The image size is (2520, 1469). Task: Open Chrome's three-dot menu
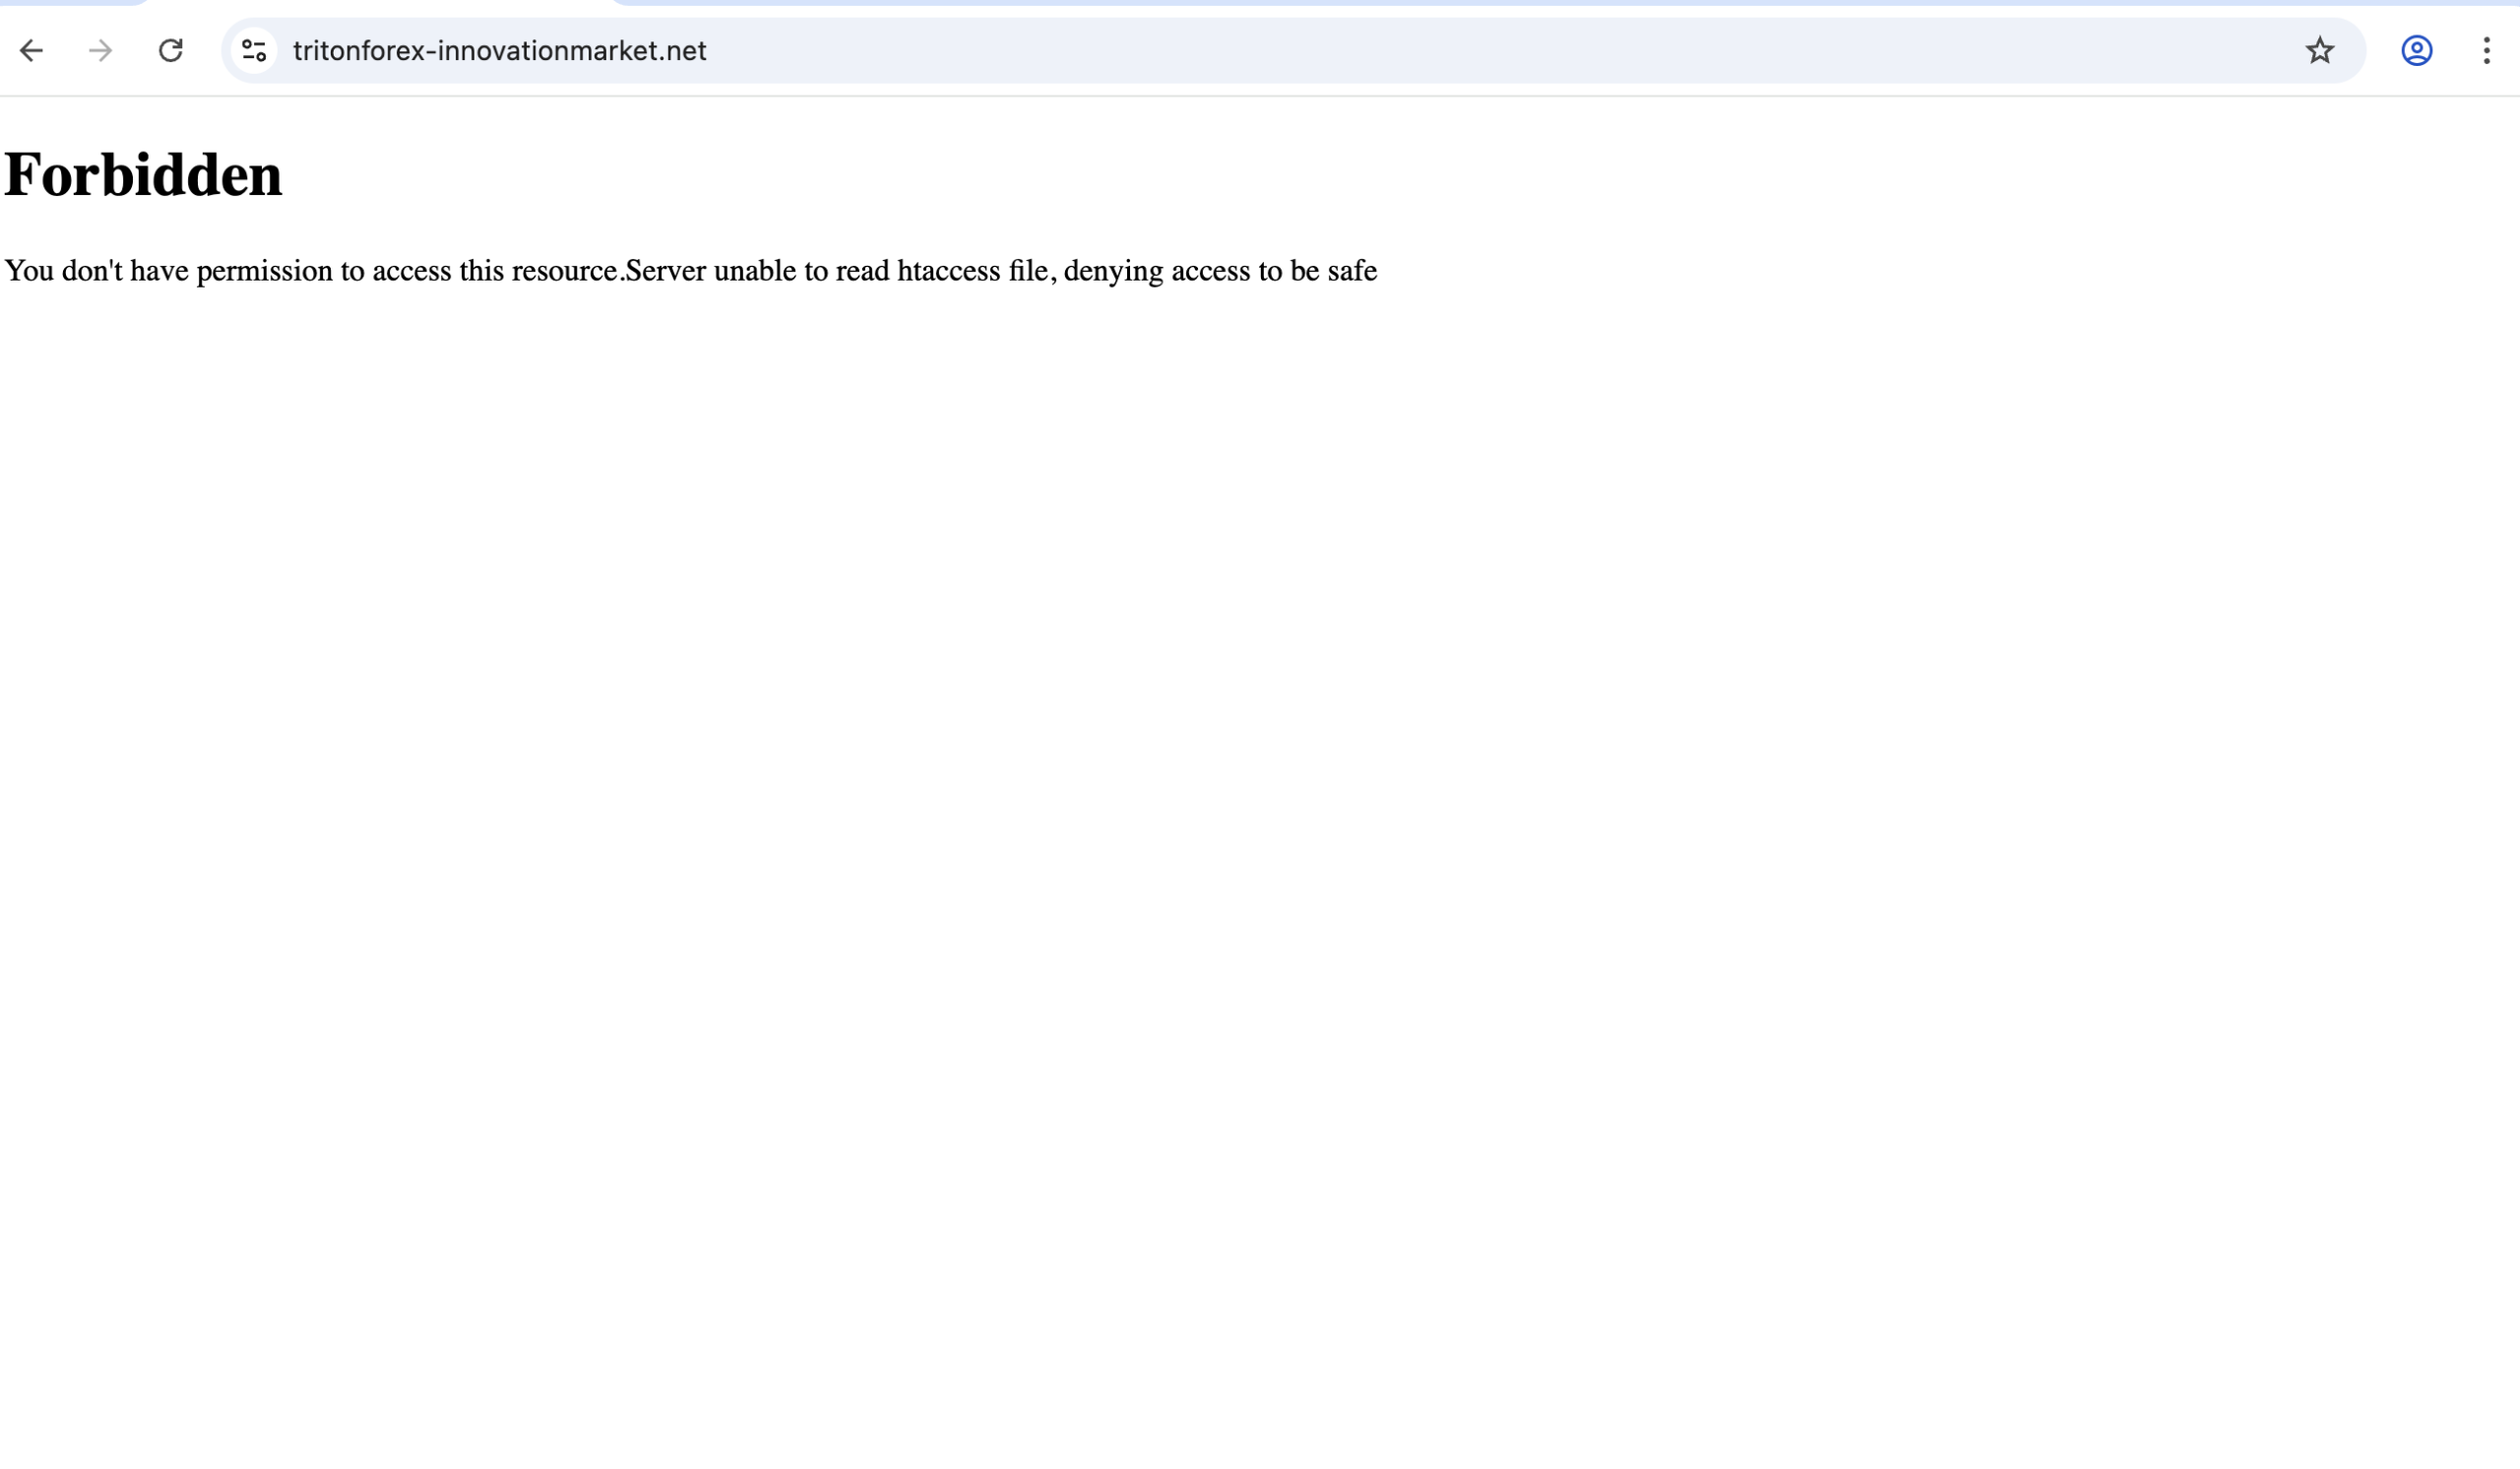tap(2486, 51)
